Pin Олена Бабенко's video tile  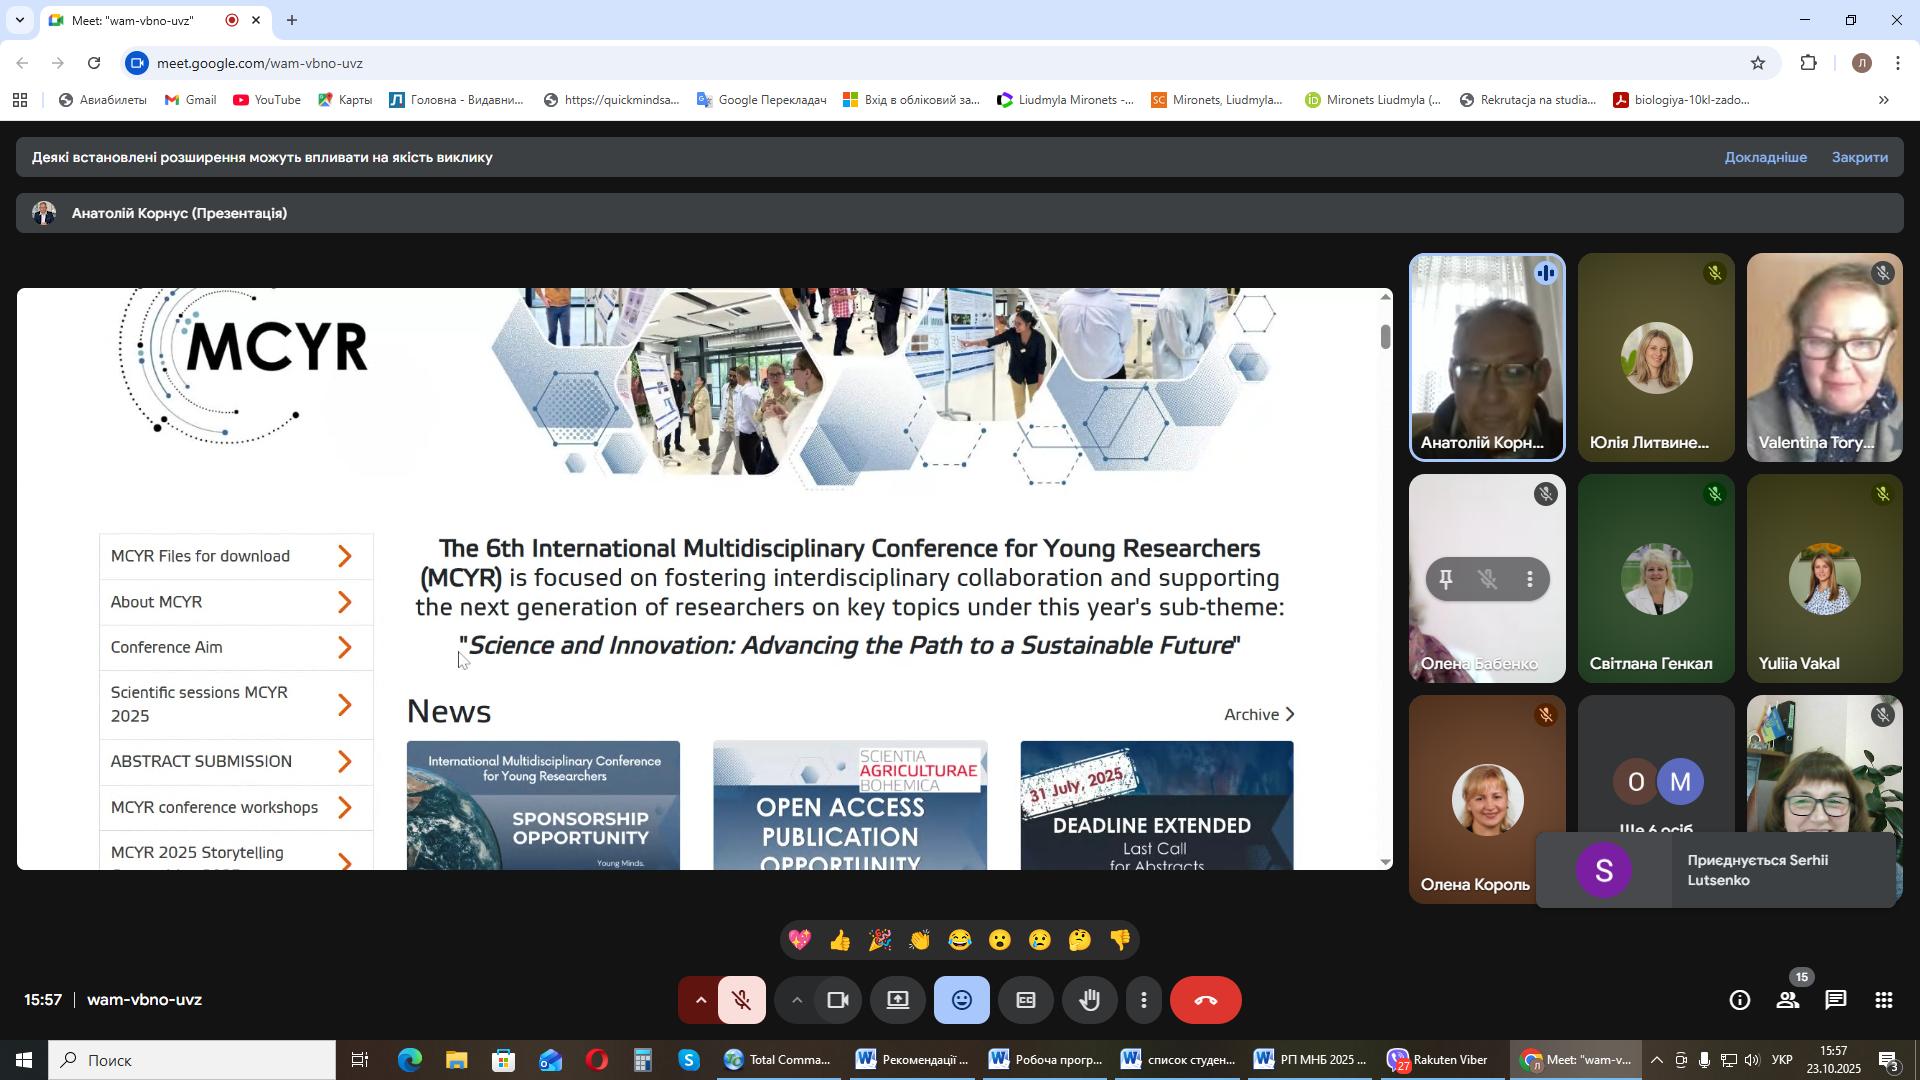[x=1445, y=579]
